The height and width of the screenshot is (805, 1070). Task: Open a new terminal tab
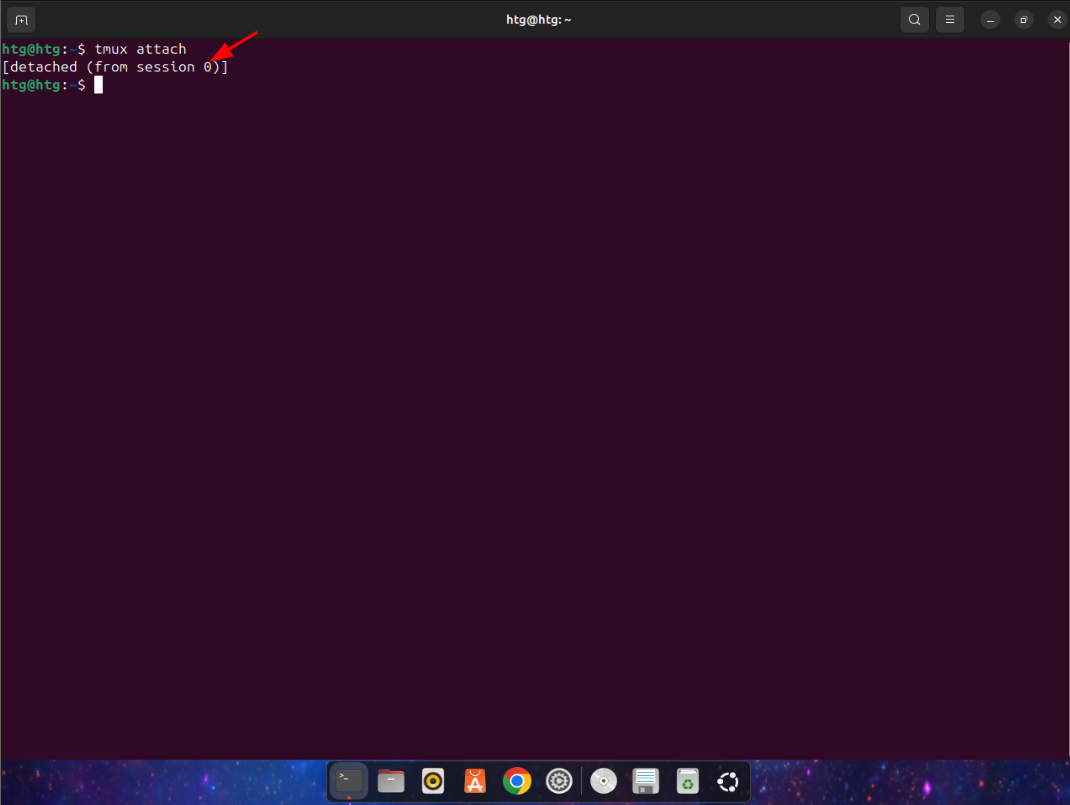tap(21, 20)
